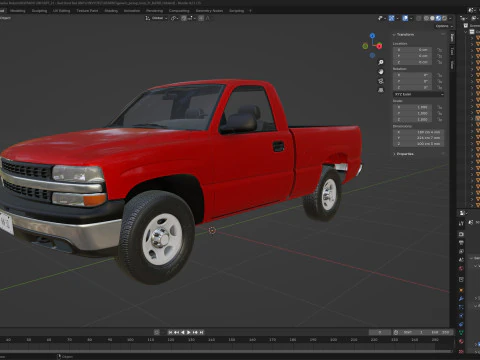Switch to the Texture Paint workspace
Screen dimensions: 480x360
(87, 11)
